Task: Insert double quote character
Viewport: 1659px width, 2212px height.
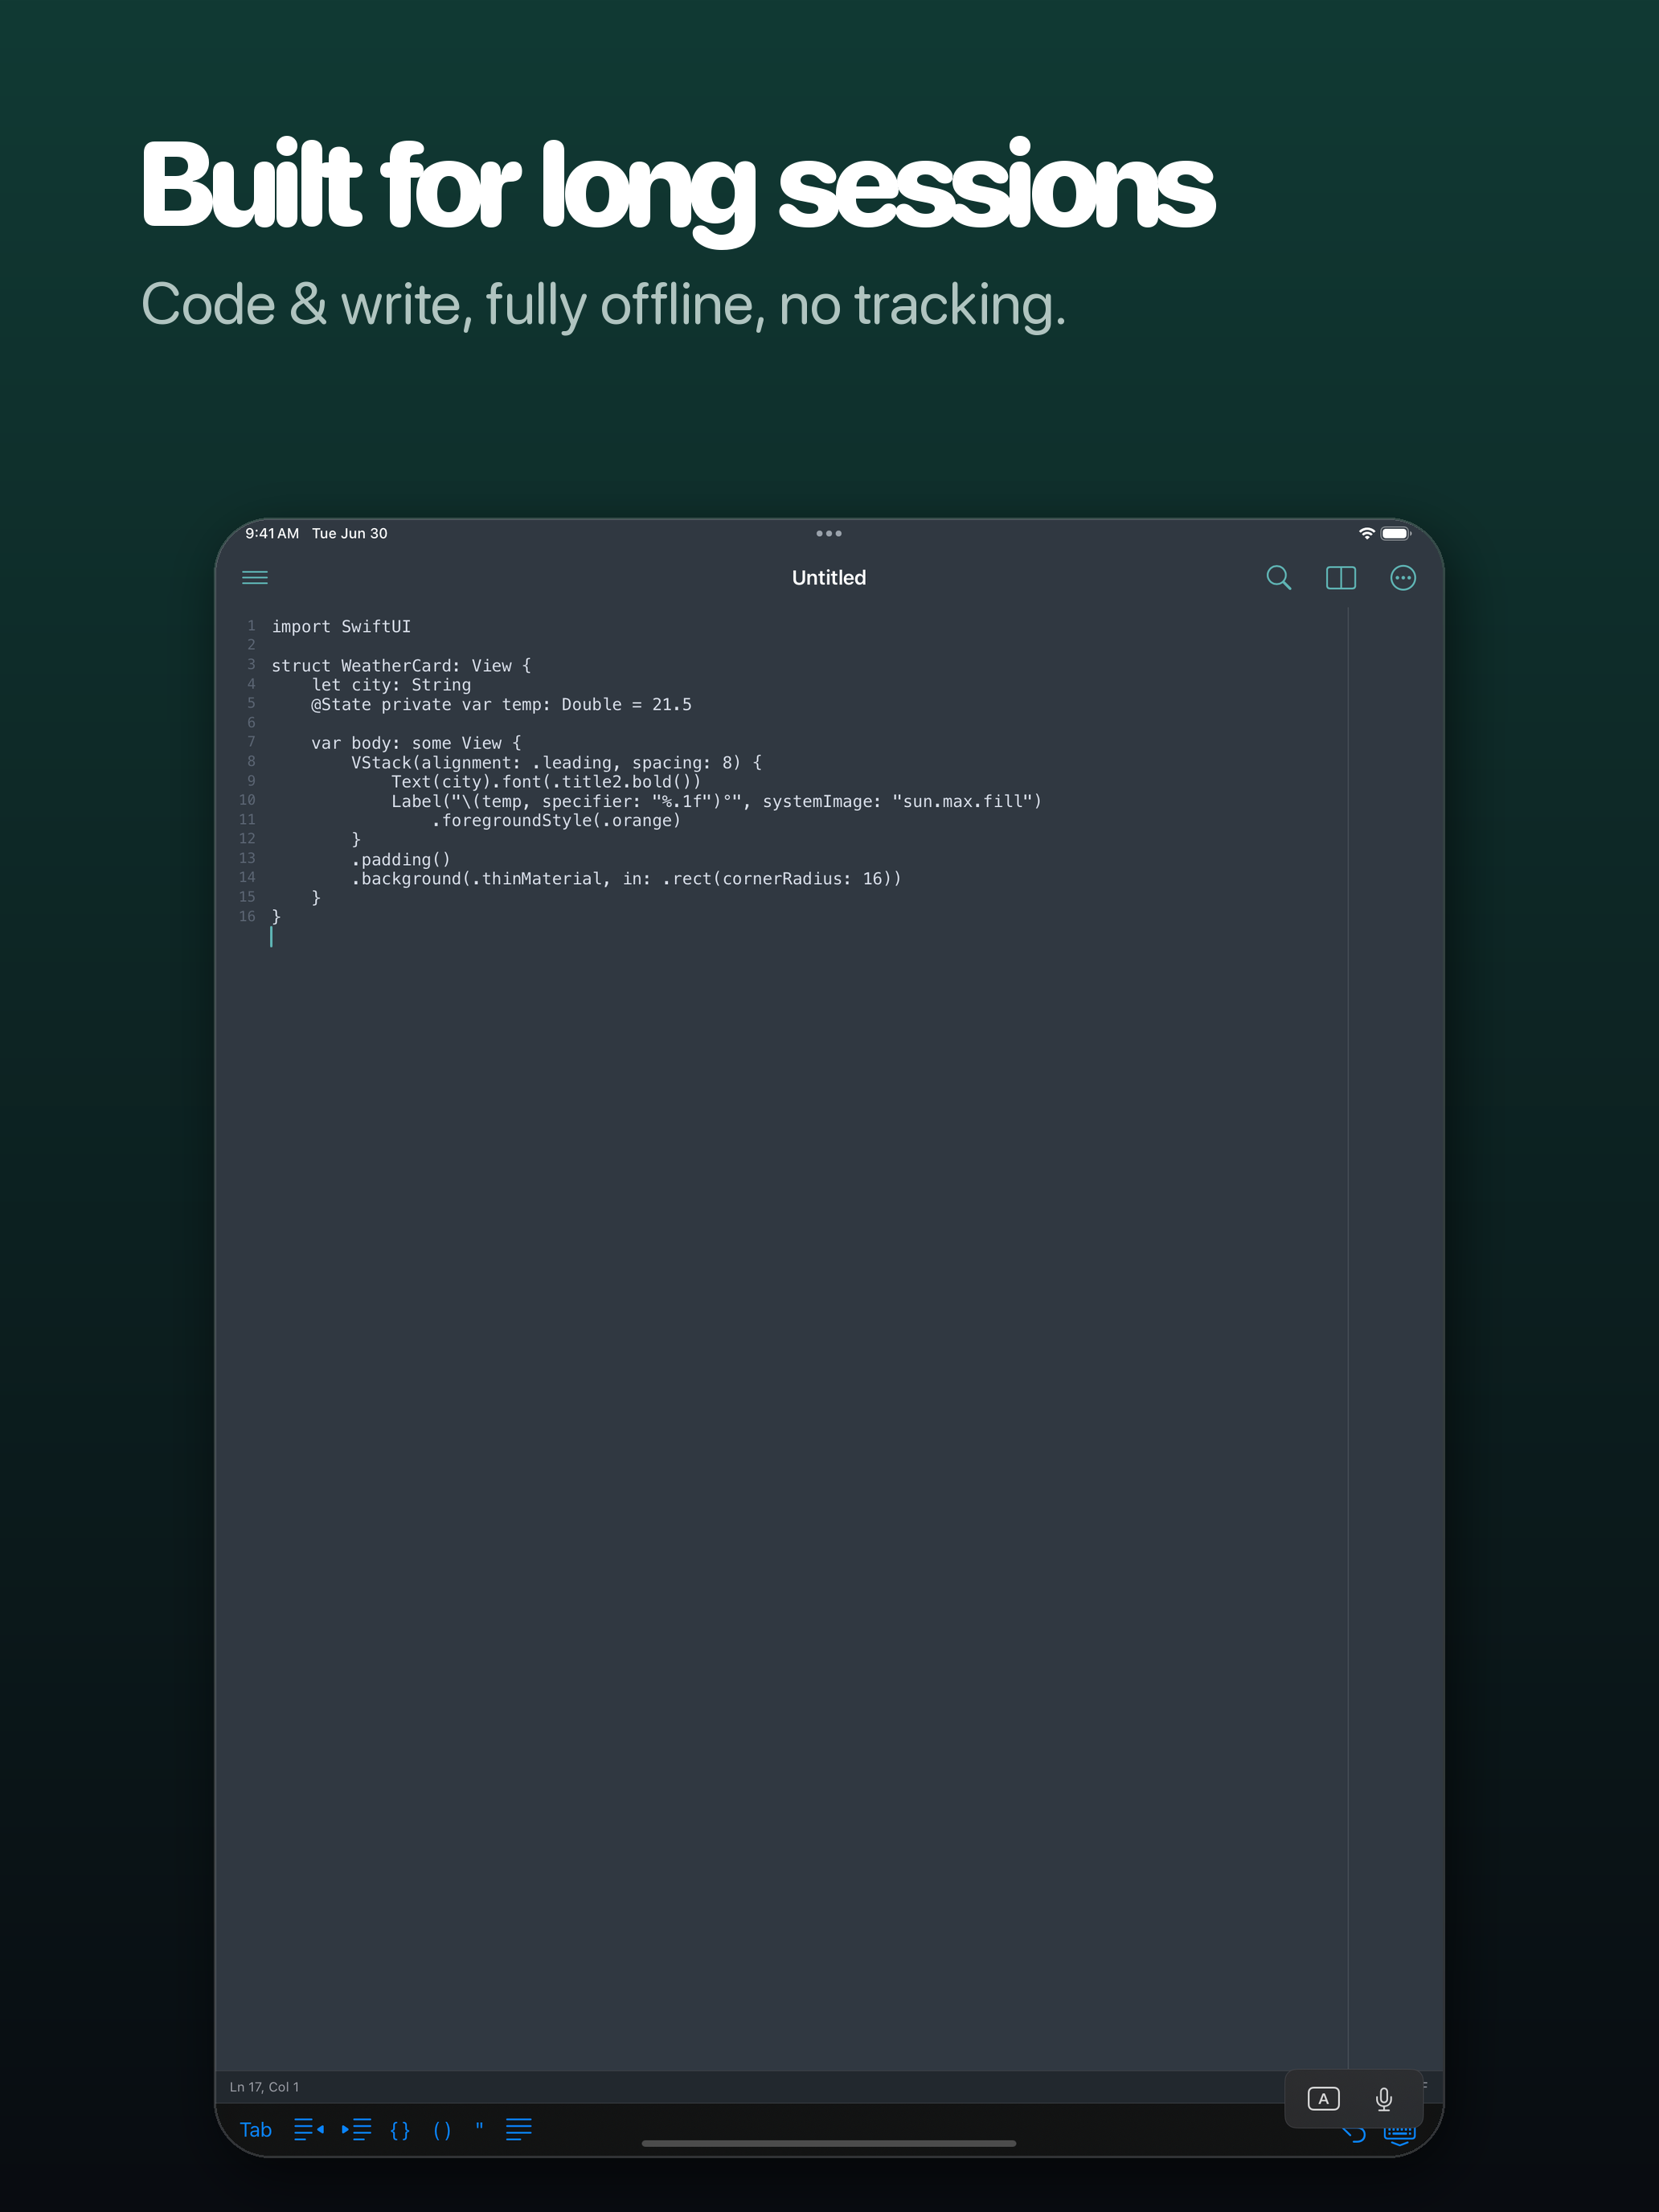Action: tap(480, 2127)
